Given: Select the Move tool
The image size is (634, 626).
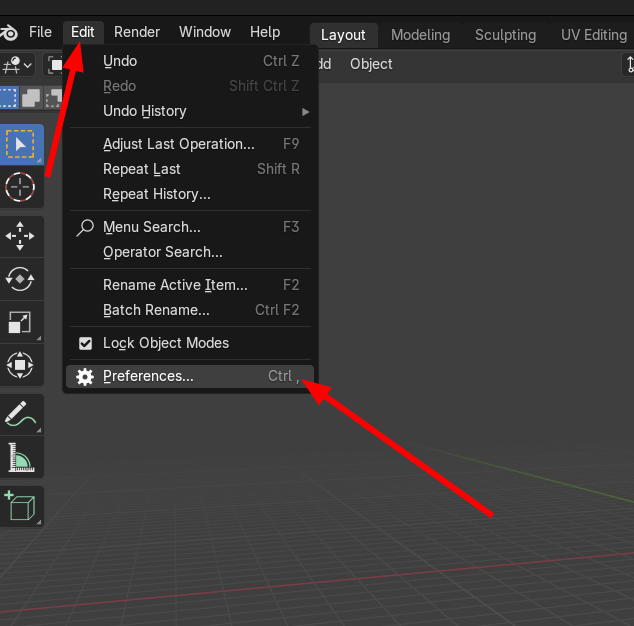Looking at the screenshot, I should [20, 236].
